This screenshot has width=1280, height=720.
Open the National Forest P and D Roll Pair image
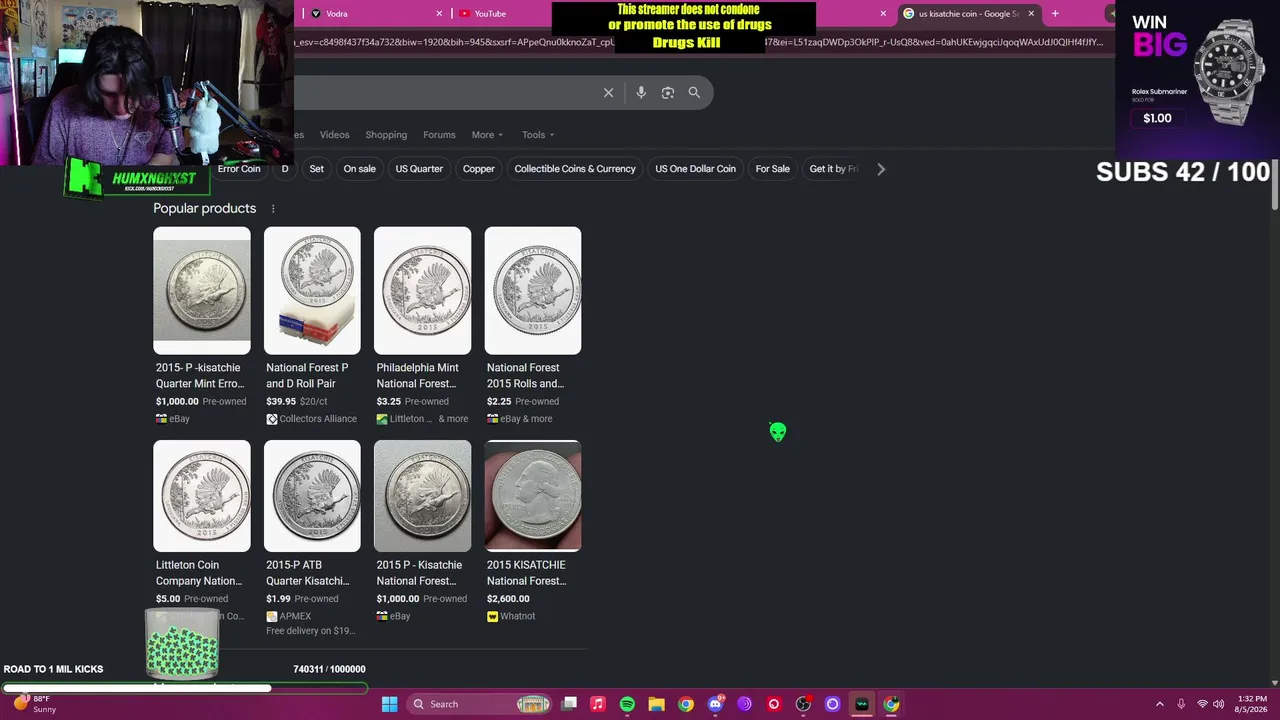pos(312,291)
